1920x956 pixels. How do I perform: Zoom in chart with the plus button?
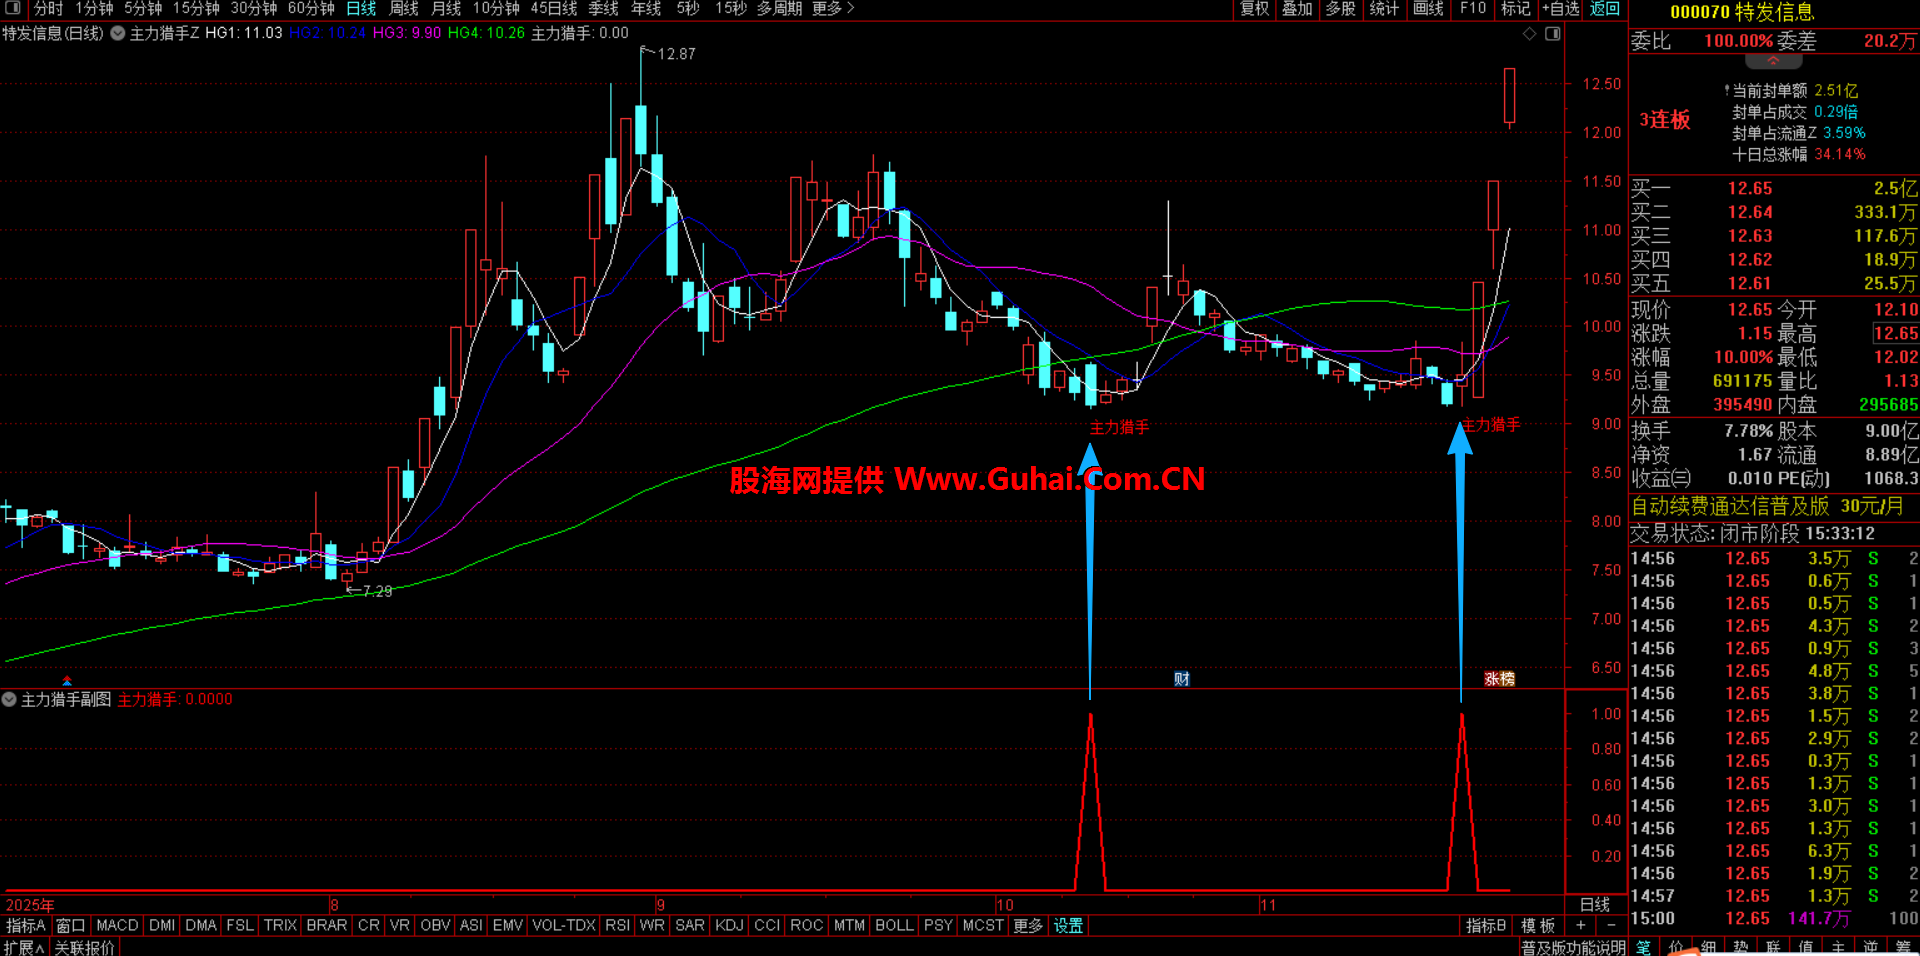click(1580, 926)
